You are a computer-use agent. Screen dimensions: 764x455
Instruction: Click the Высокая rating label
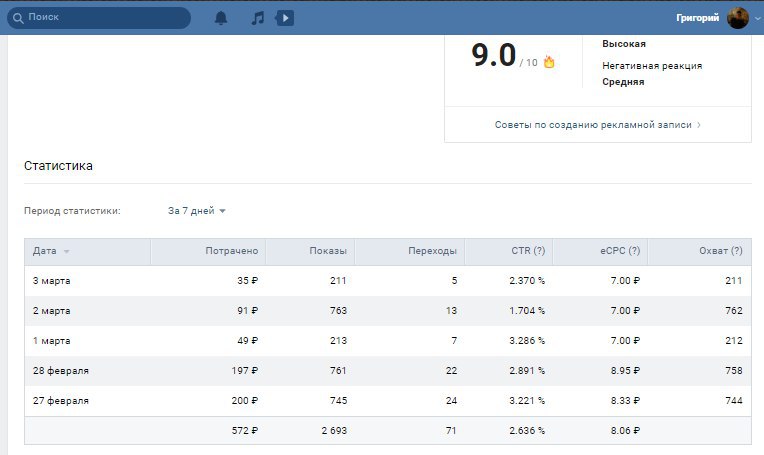pyautogui.click(x=624, y=44)
